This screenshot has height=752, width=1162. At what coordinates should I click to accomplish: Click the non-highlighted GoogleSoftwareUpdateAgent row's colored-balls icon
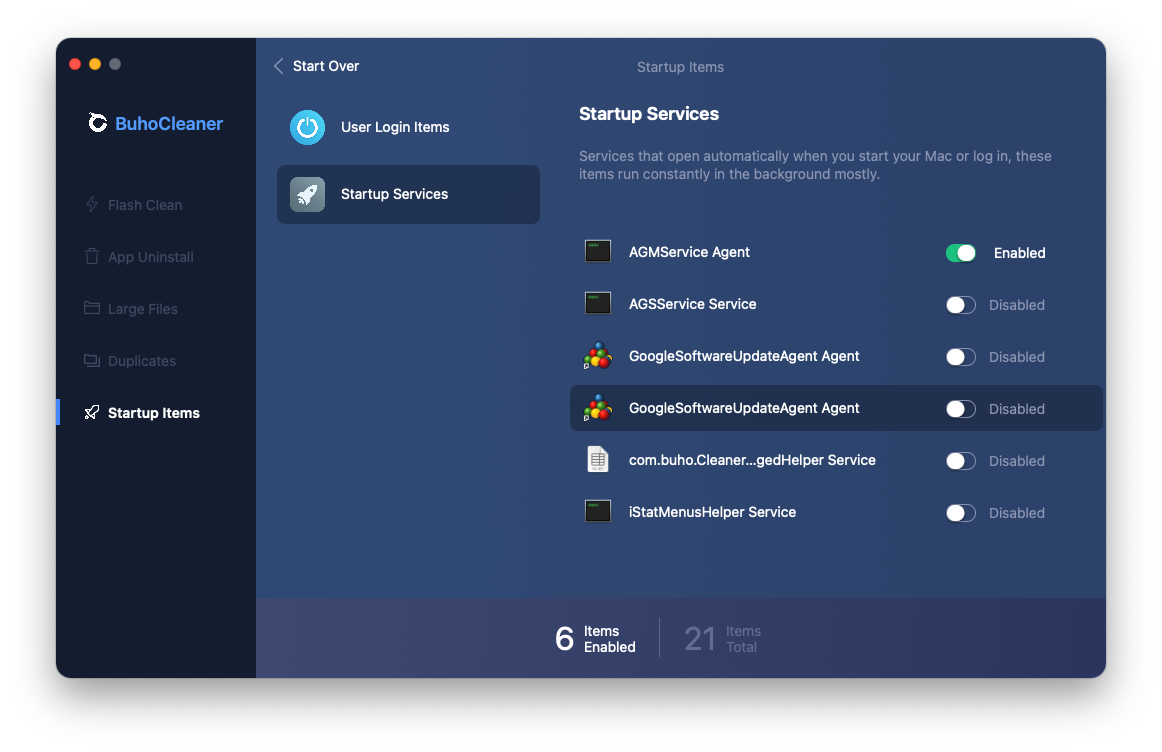pos(597,356)
